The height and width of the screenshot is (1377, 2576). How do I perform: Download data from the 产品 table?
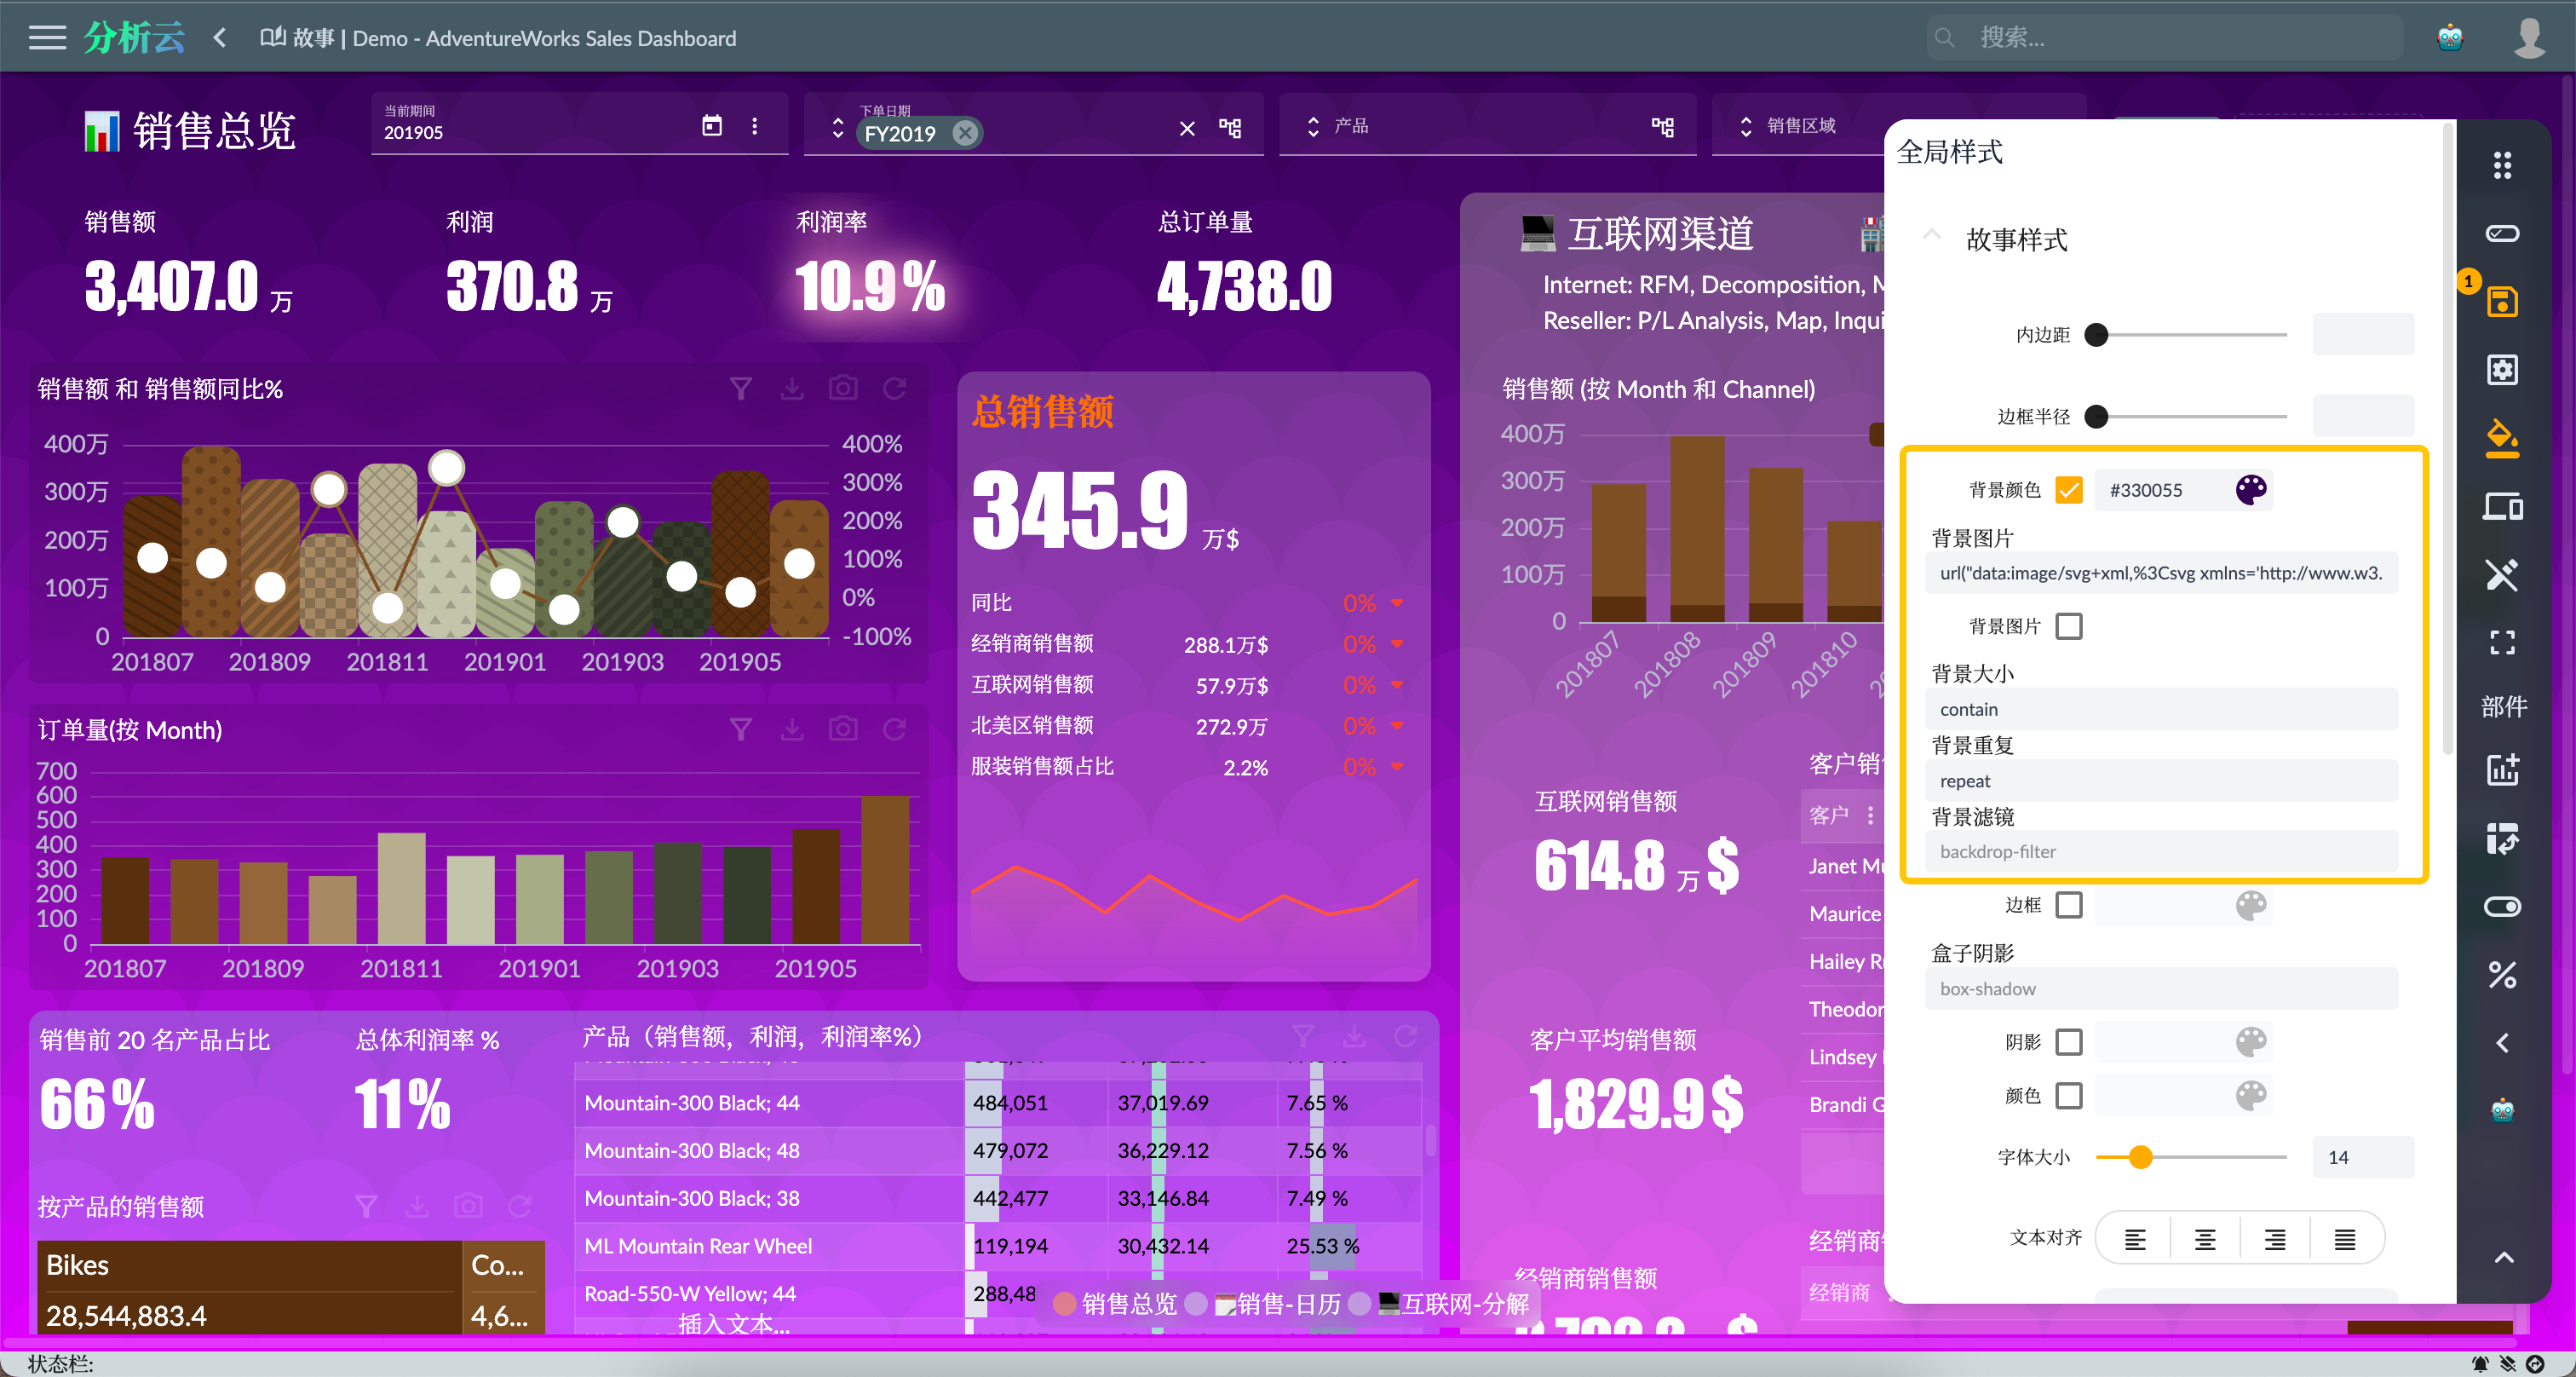click(1355, 1036)
